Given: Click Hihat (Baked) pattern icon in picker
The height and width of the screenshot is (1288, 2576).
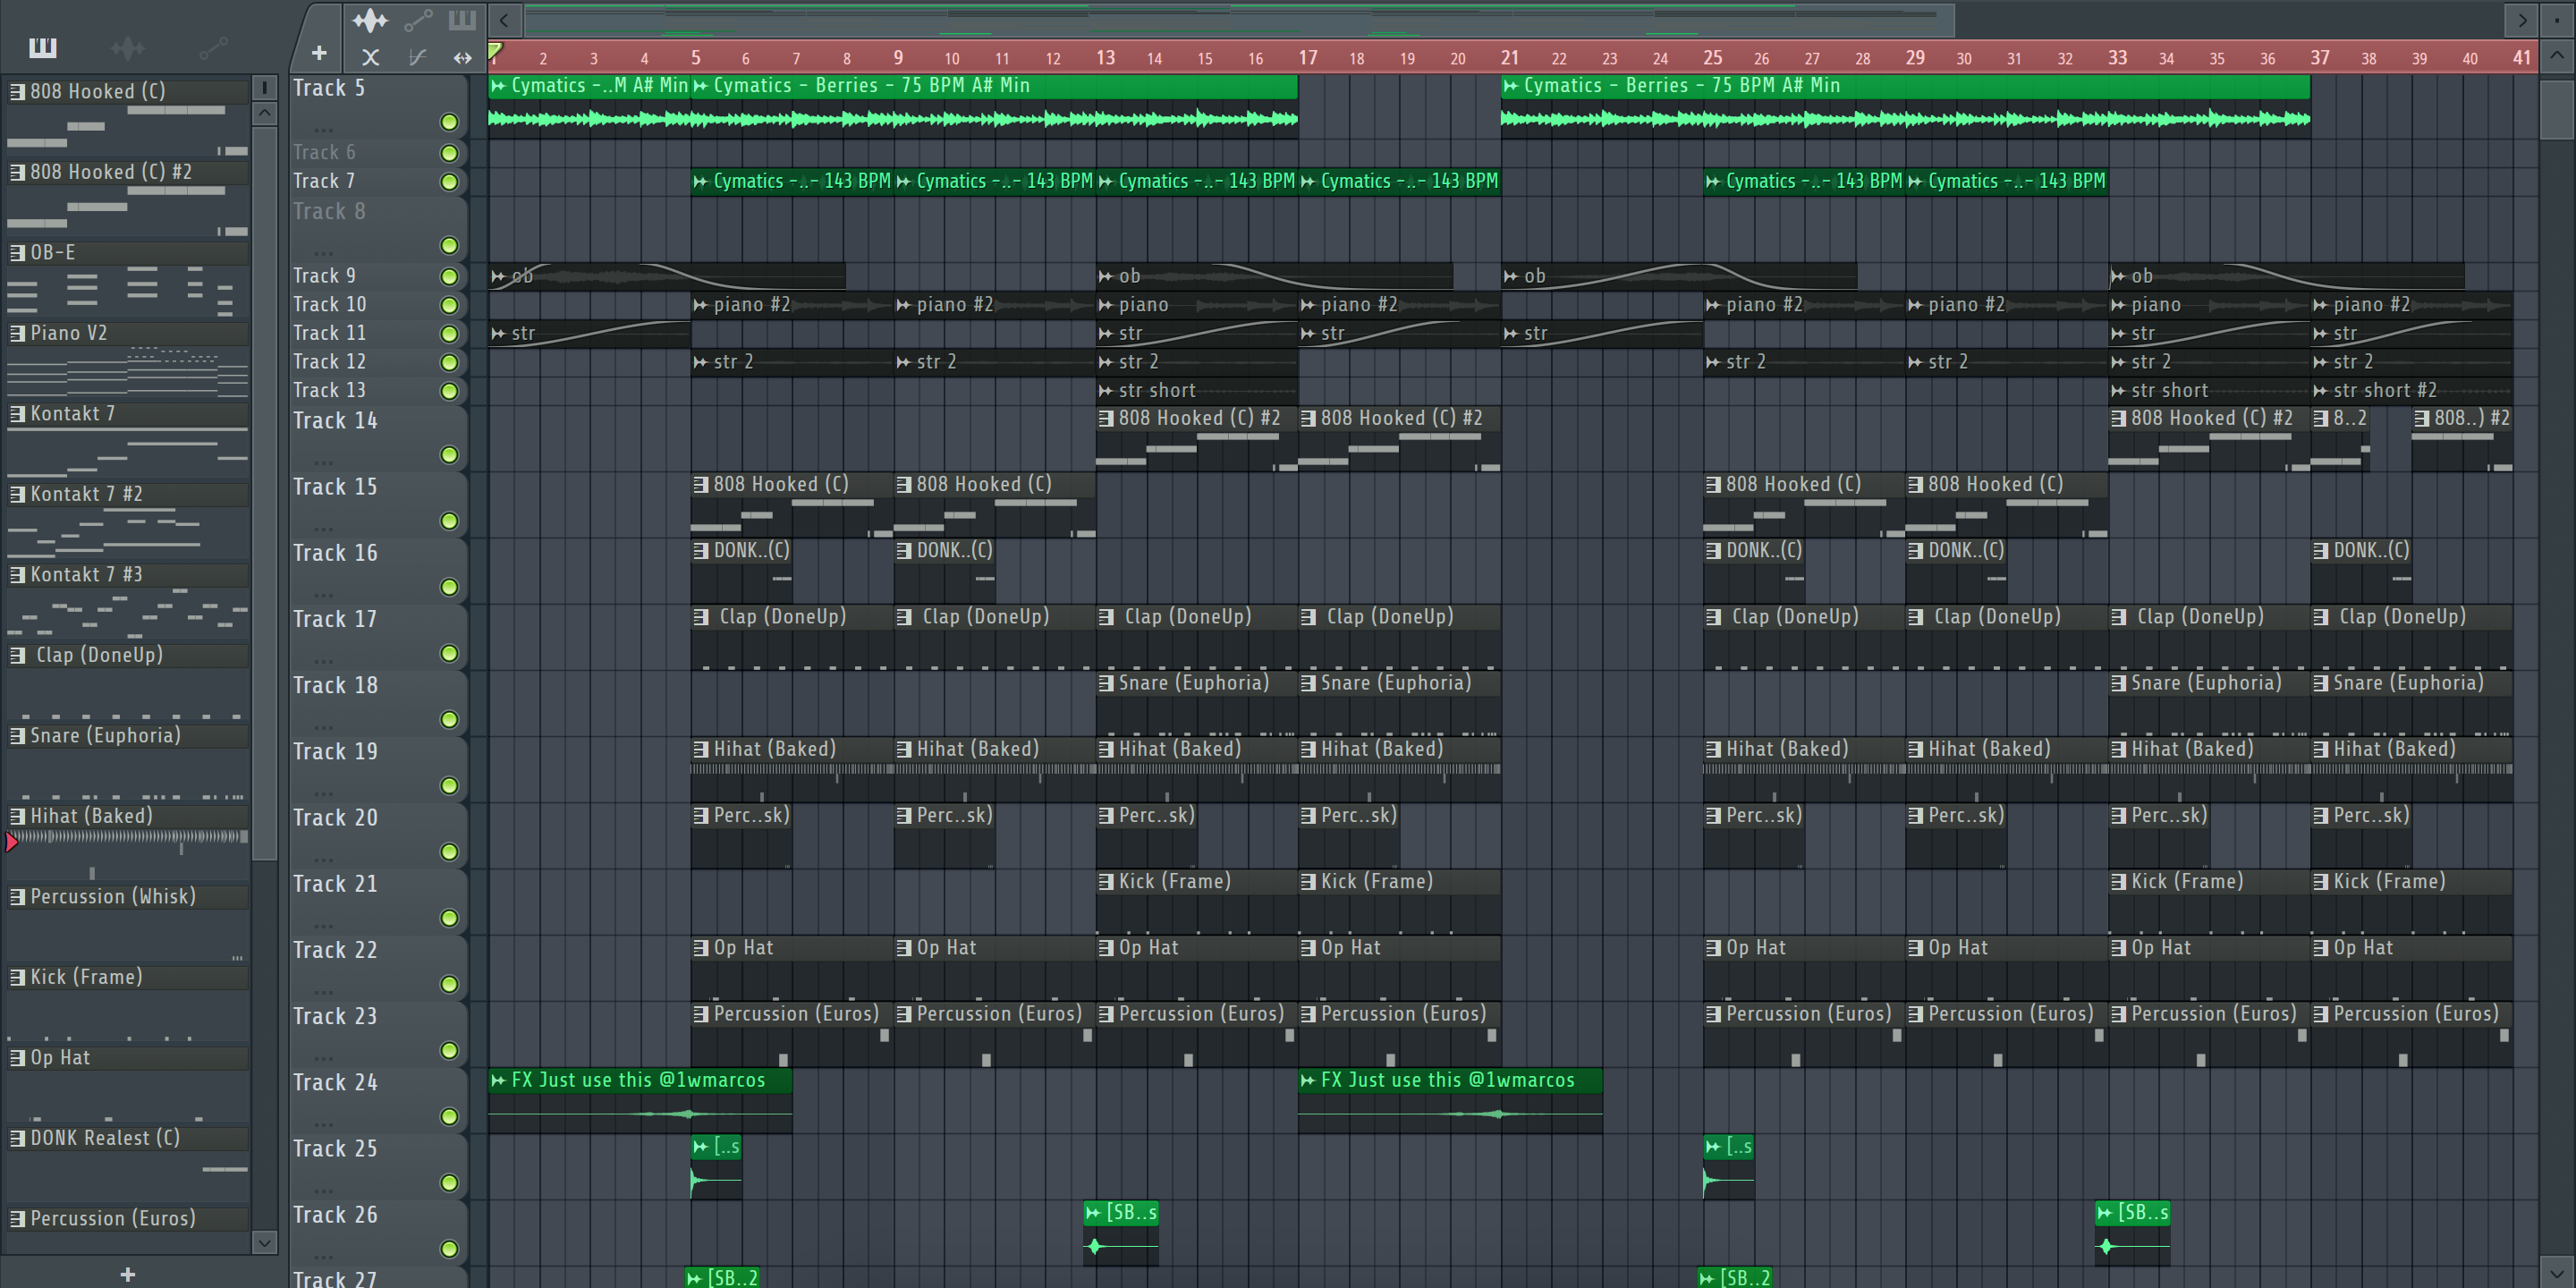Looking at the screenshot, I should tap(17, 816).
